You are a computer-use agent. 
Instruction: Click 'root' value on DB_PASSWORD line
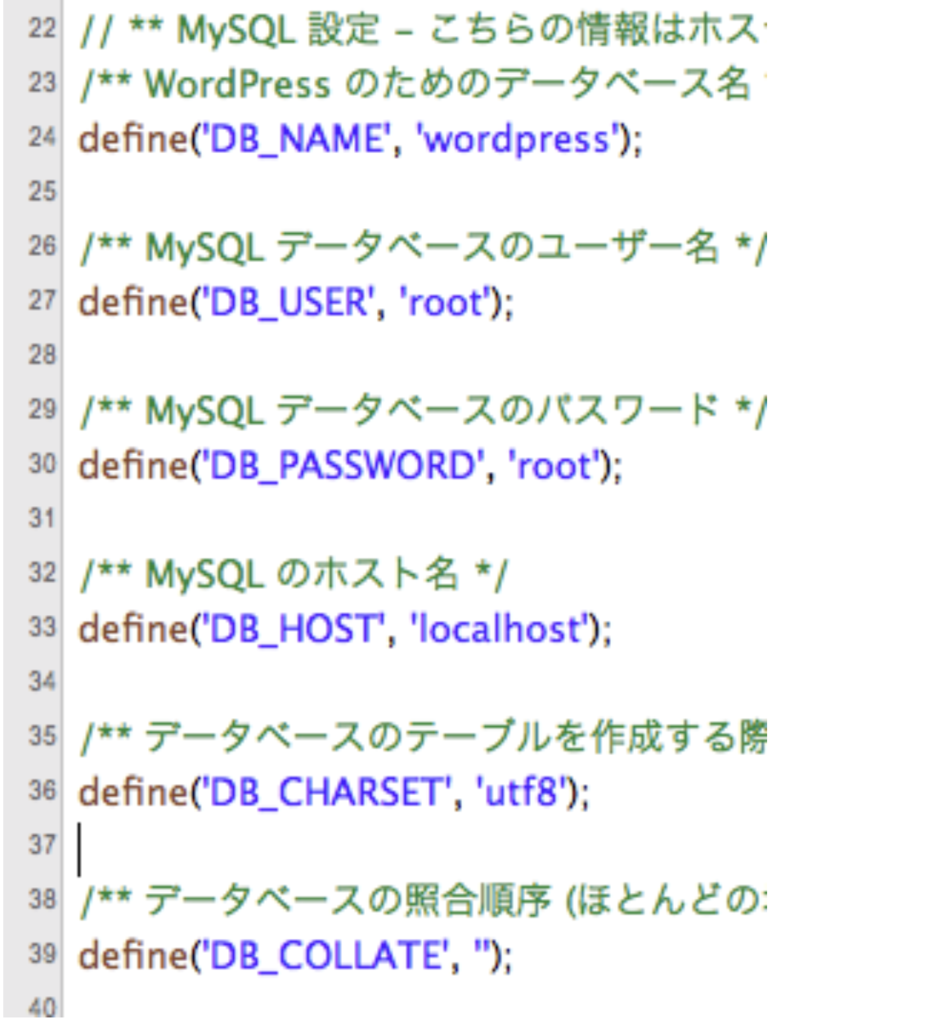click(x=553, y=466)
